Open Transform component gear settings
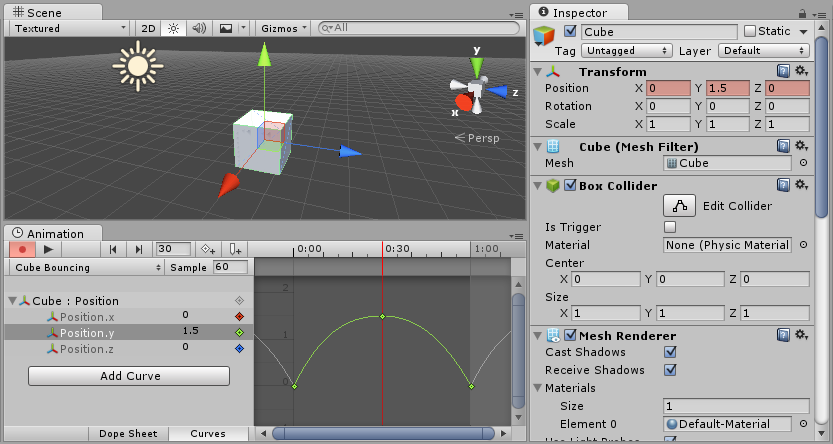The image size is (833, 444). click(802, 71)
